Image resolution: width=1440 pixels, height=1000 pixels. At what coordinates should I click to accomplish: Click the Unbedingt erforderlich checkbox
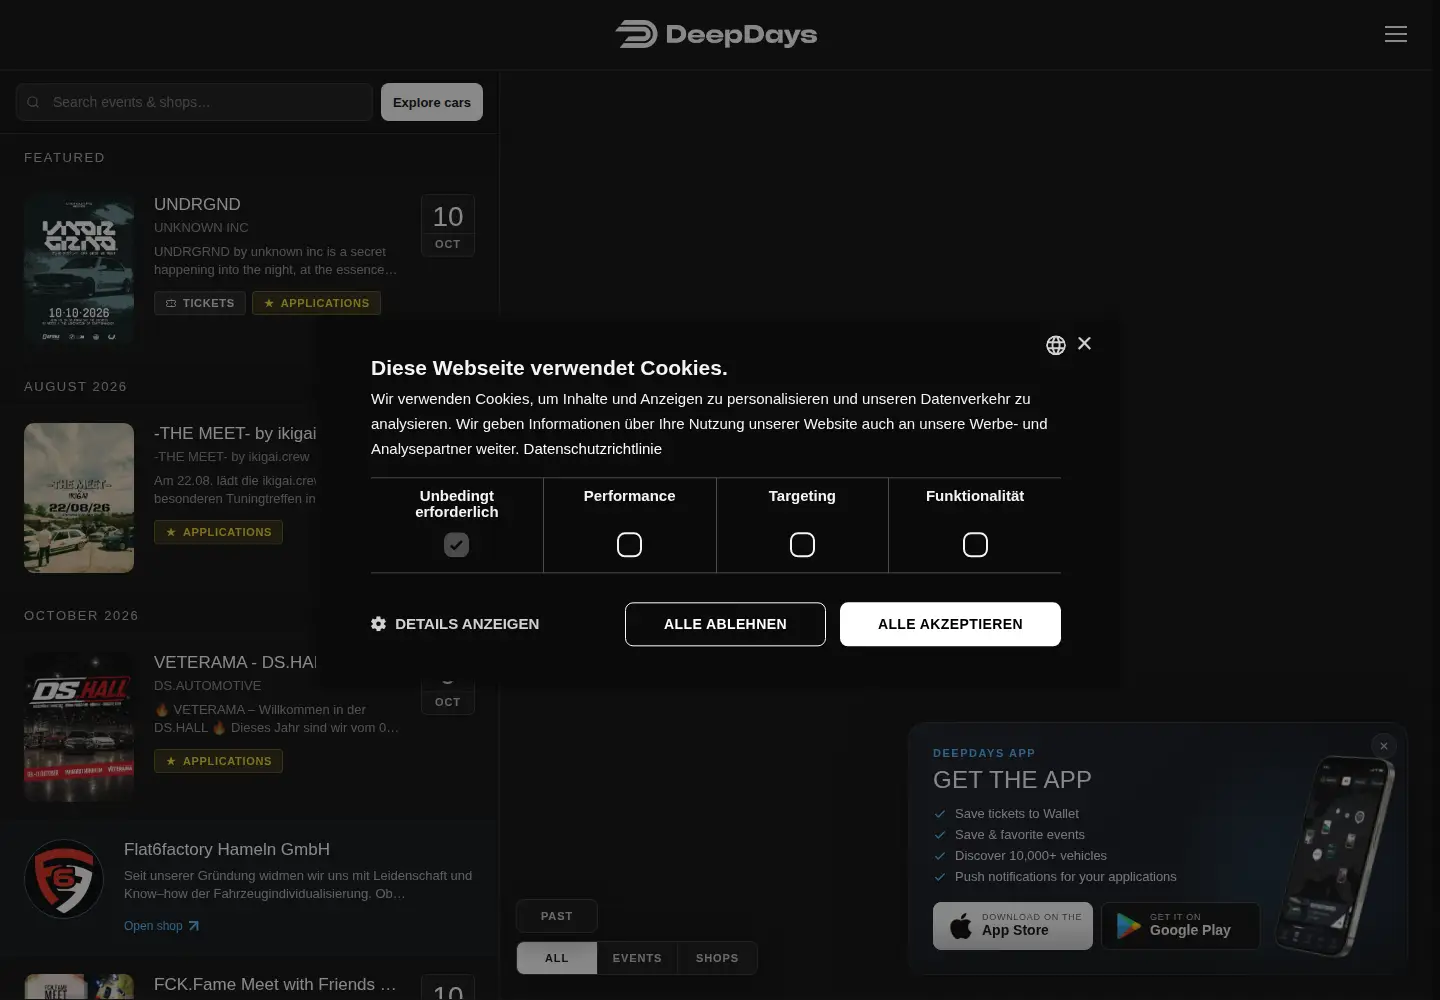pyautogui.click(x=456, y=545)
